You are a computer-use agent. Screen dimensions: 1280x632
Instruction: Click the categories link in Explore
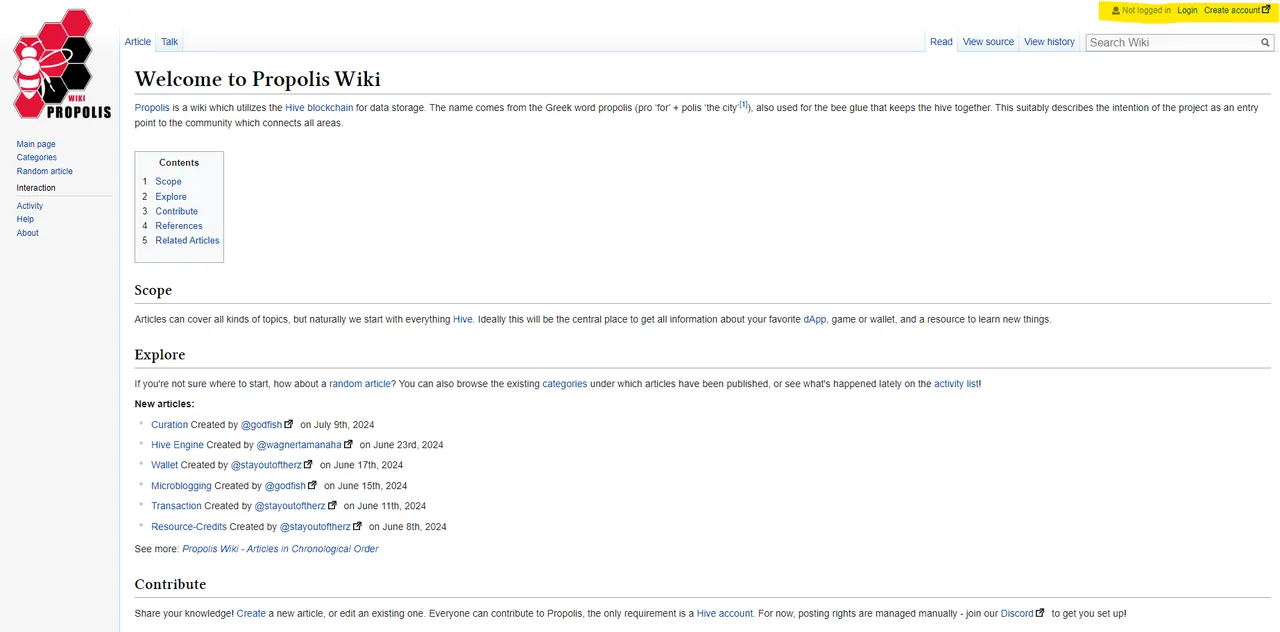pyautogui.click(x=565, y=384)
